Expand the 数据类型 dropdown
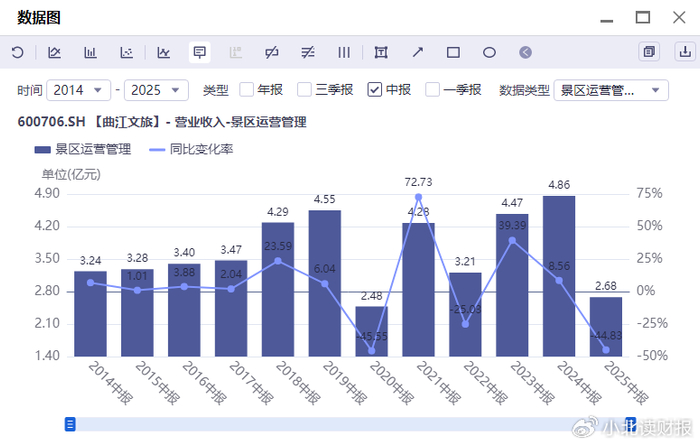Image resolution: width=700 pixels, height=445 pixels. [x=610, y=90]
